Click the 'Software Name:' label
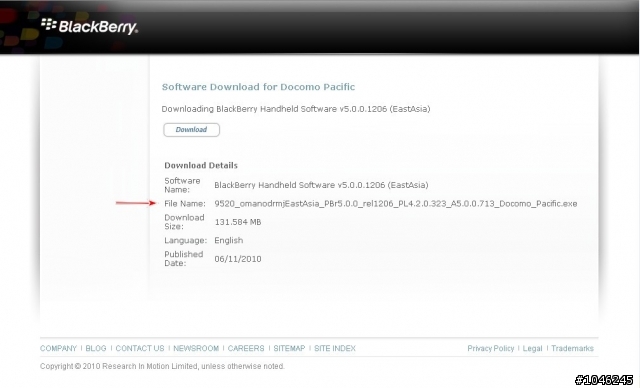 [x=182, y=185]
